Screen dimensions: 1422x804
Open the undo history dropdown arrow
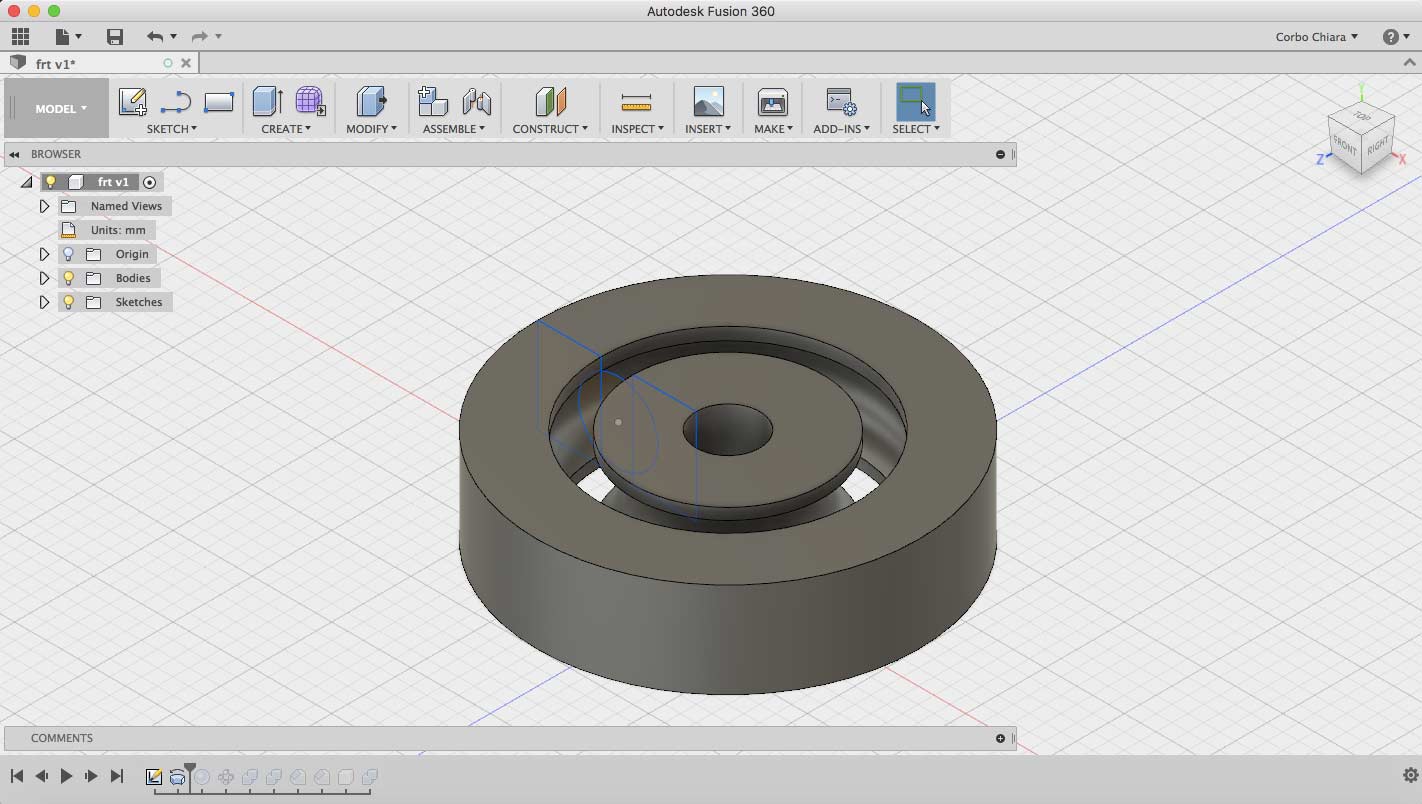pyautogui.click(x=173, y=37)
